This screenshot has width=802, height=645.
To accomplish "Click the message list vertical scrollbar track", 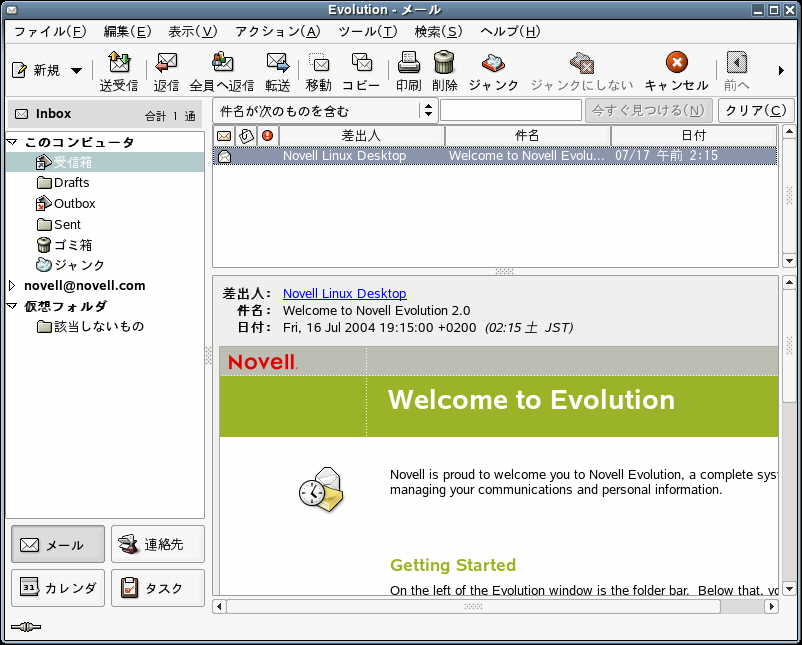I will click(x=789, y=196).
